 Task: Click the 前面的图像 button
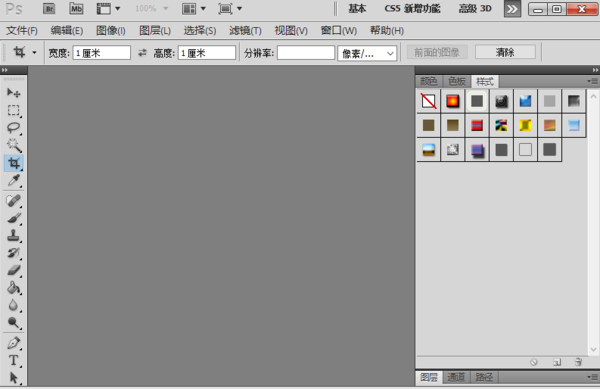point(437,52)
